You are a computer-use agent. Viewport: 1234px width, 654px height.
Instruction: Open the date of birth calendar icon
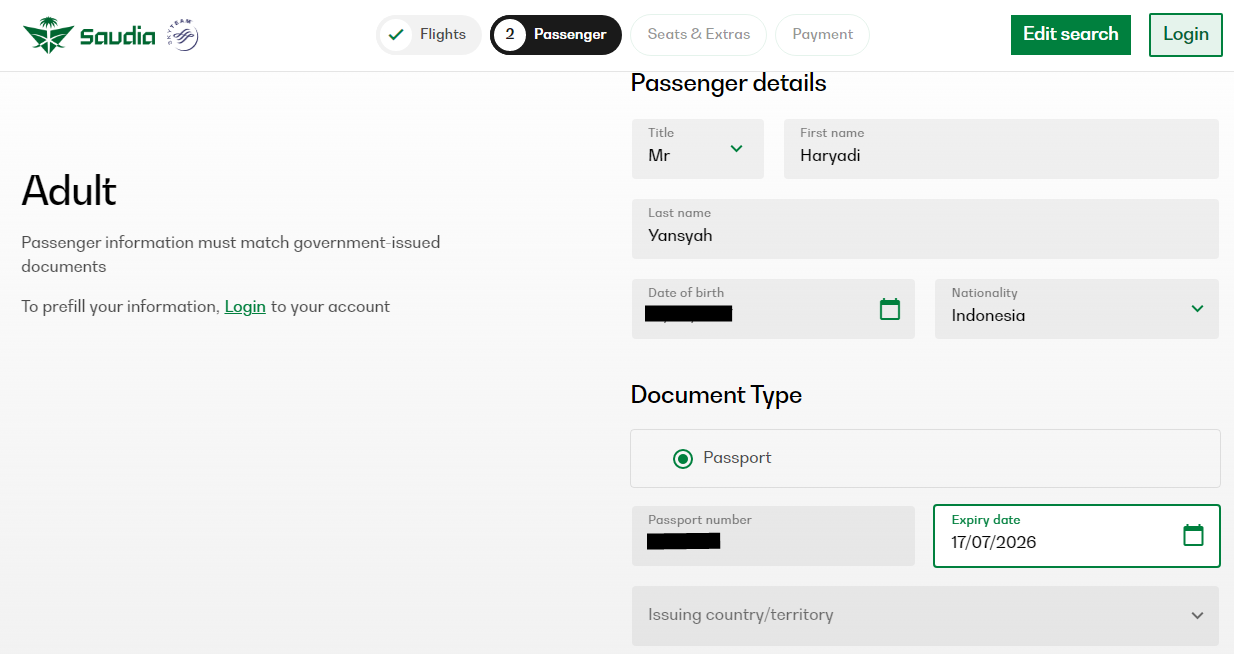click(x=889, y=309)
